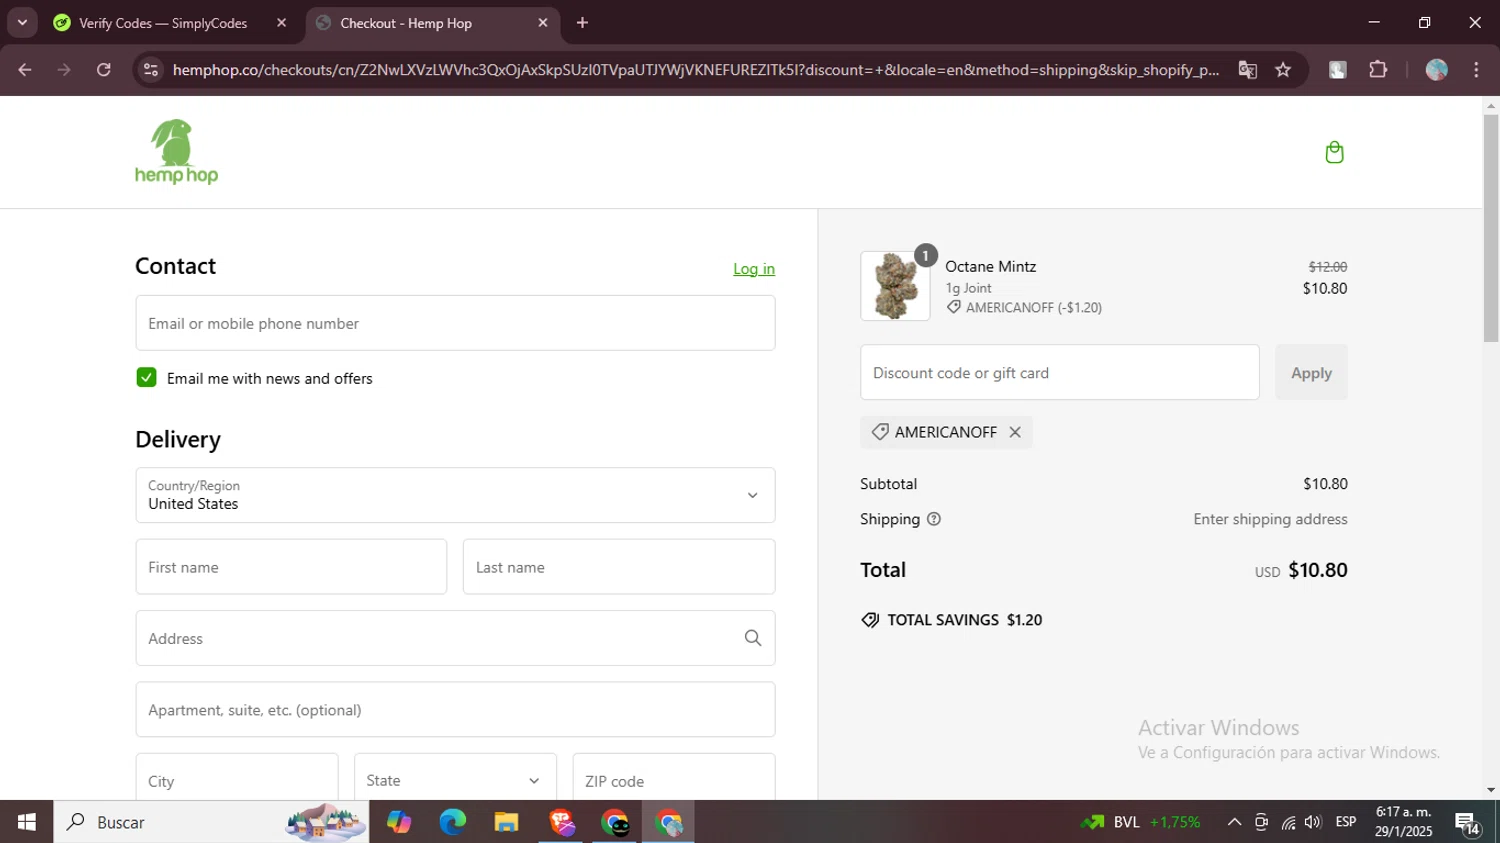Image resolution: width=1500 pixels, height=843 pixels.
Task: Focus the Apartment, suite, etc. field
Action: [455, 710]
